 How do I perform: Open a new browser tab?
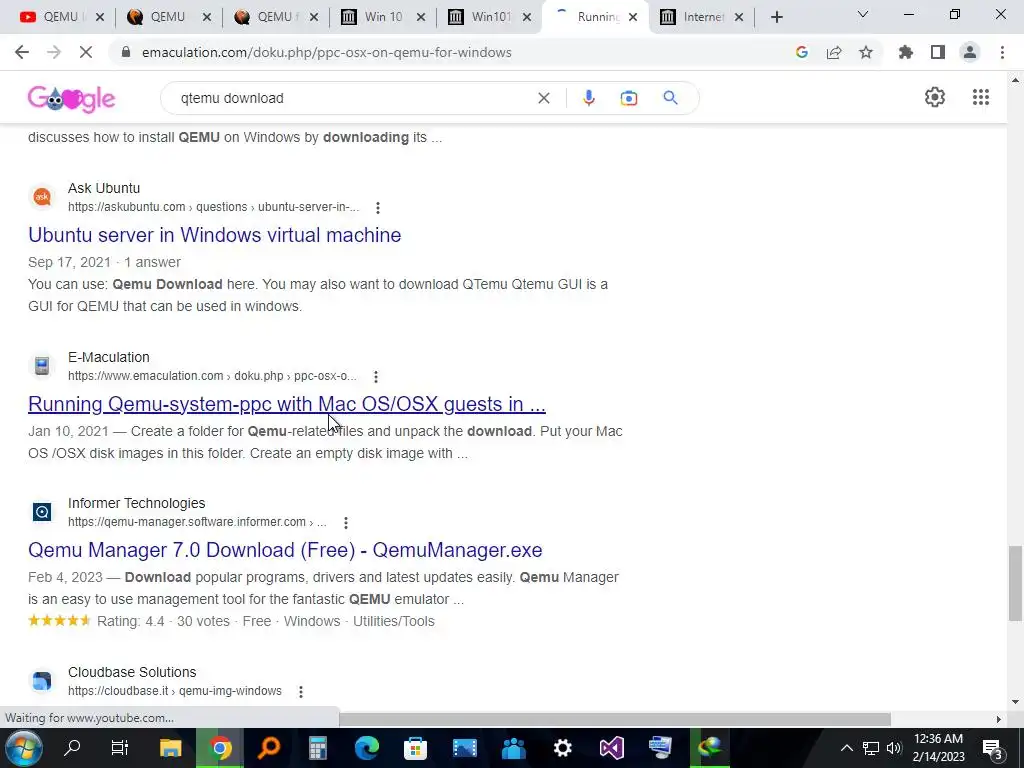[776, 17]
